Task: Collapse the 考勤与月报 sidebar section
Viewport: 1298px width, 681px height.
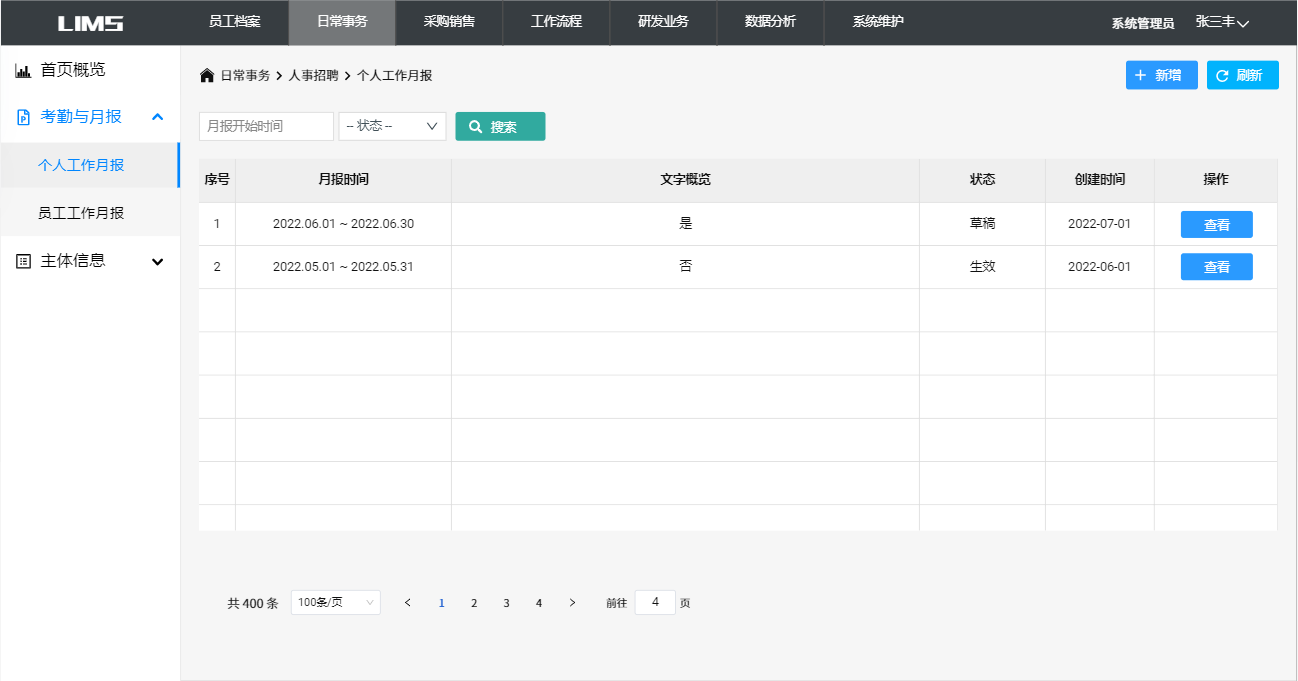Action: (x=157, y=117)
